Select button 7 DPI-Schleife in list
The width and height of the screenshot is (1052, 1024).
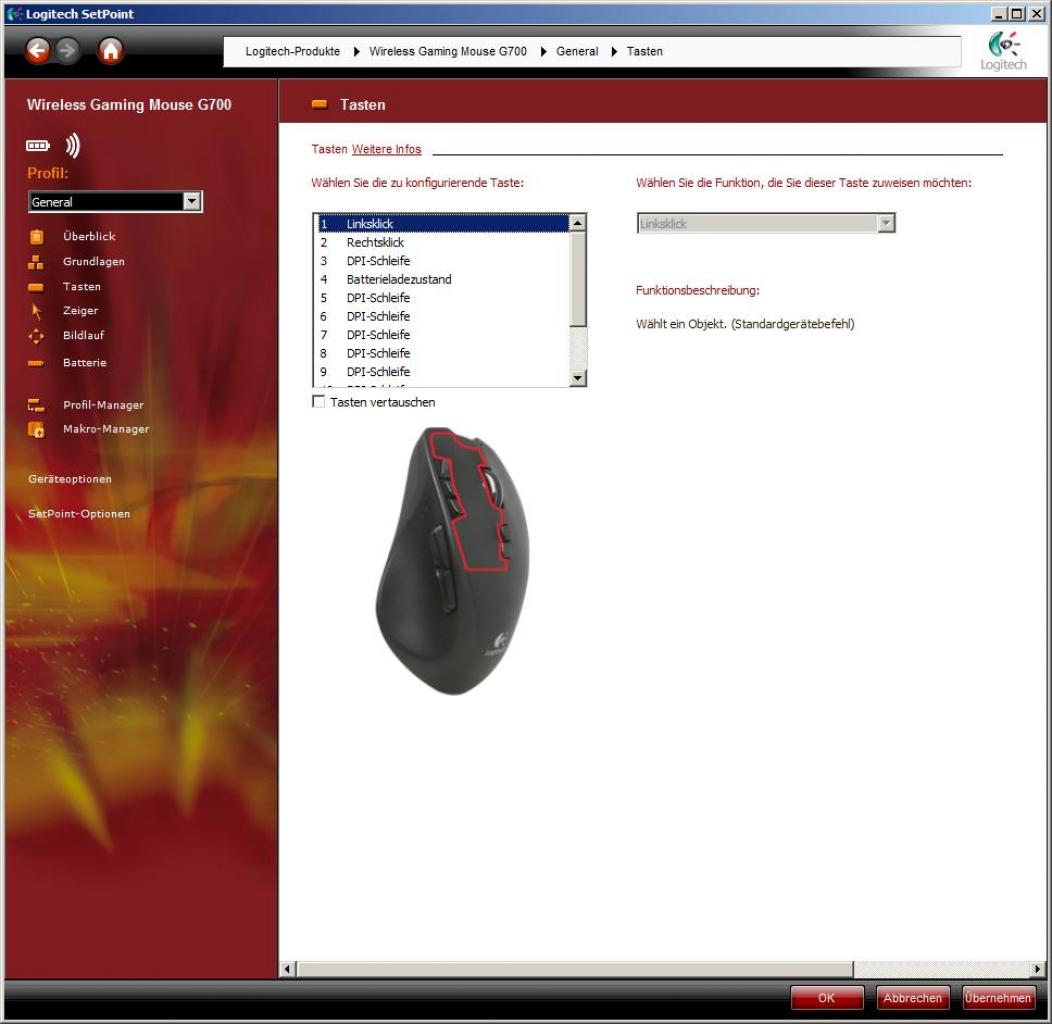tap(443, 335)
